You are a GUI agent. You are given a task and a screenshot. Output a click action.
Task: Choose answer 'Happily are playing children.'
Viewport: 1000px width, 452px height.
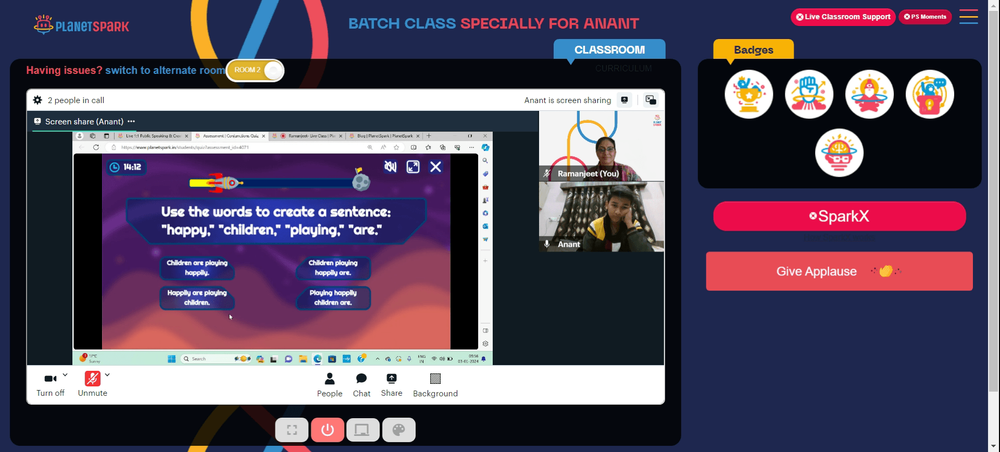197,298
